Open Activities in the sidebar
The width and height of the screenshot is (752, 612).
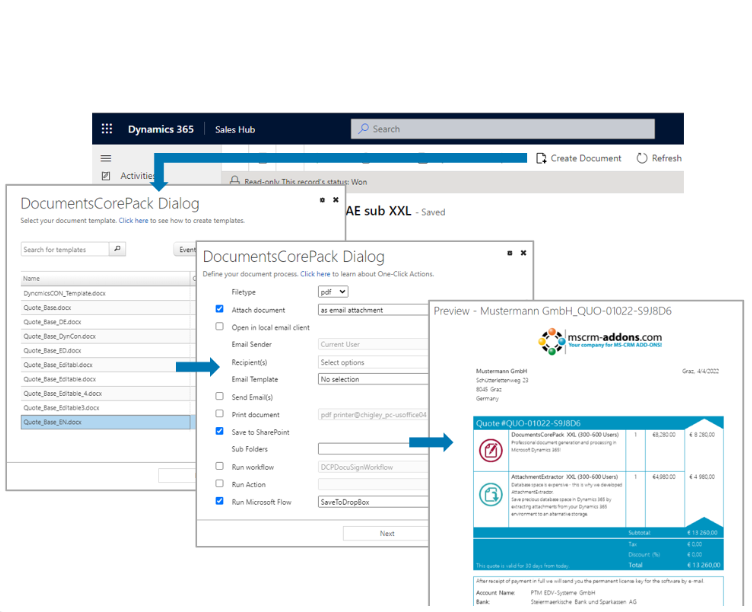pyautogui.click(x=138, y=176)
